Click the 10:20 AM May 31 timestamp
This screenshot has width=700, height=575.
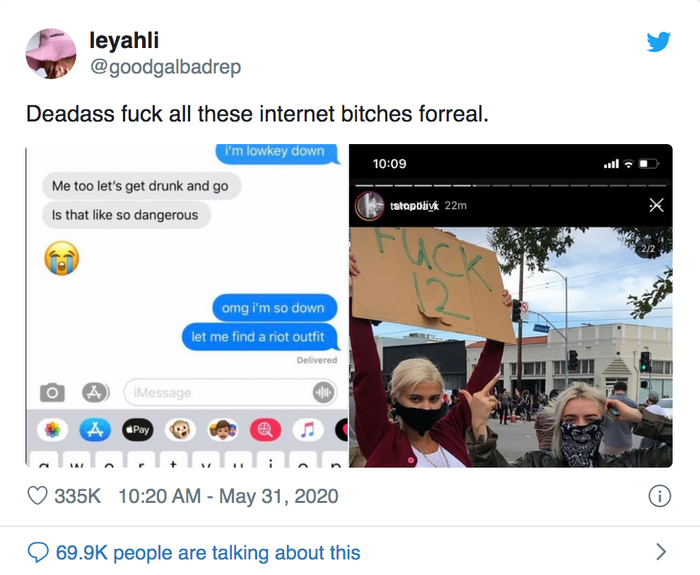point(228,496)
